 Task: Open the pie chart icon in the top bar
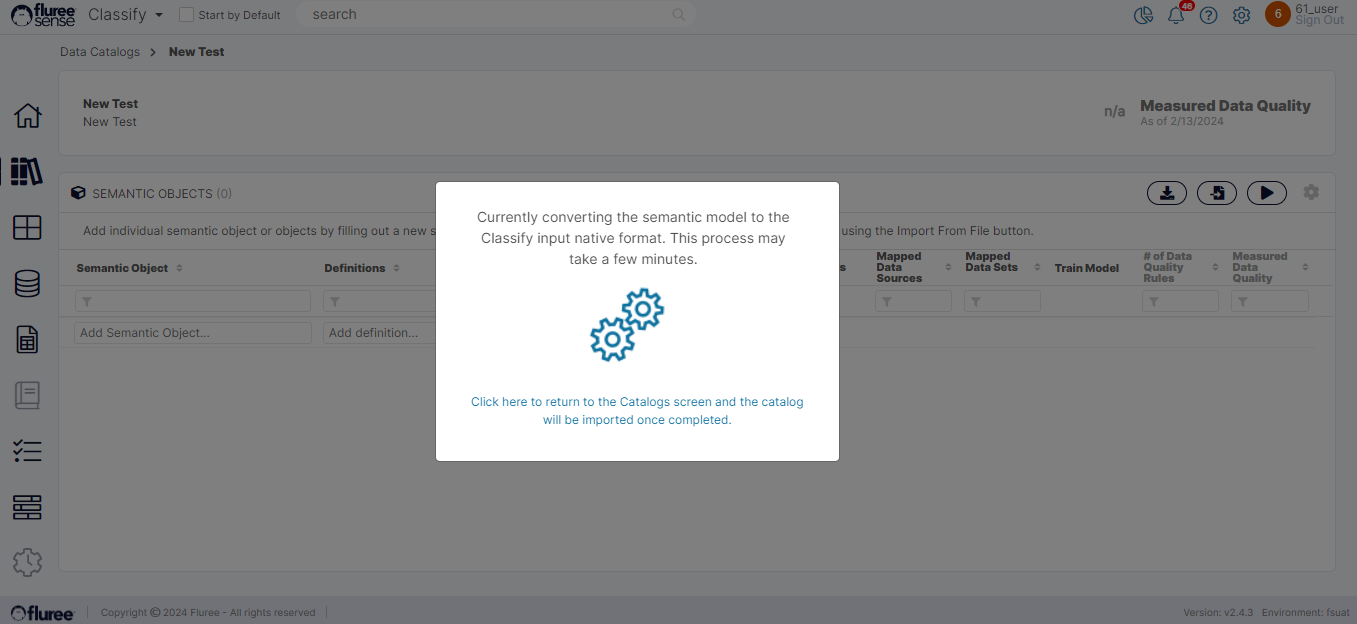(1143, 15)
